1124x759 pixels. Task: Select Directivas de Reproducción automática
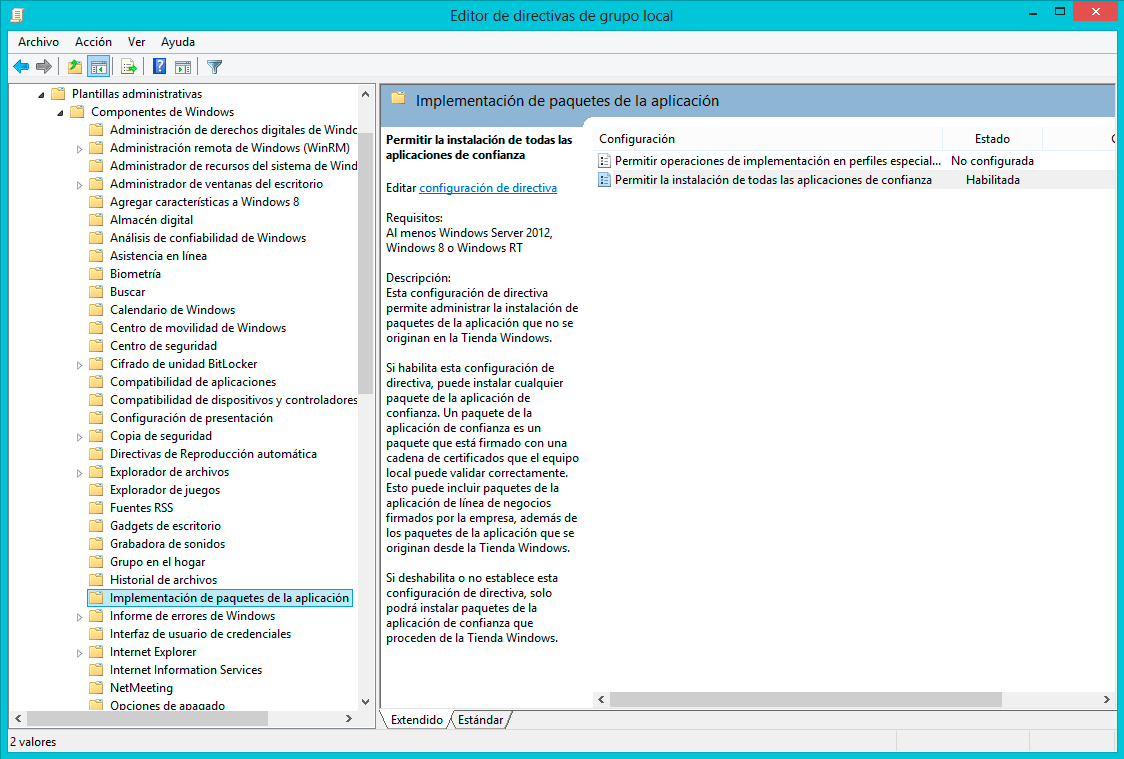click(x=213, y=454)
